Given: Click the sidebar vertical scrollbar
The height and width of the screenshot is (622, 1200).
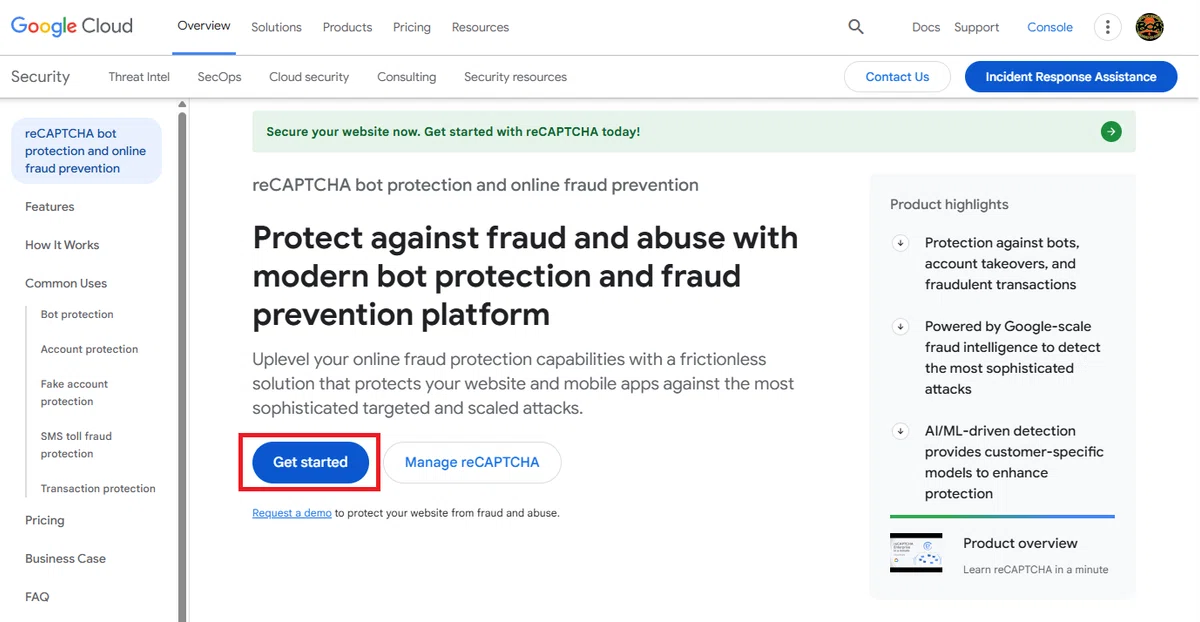Looking at the screenshot, I should [x=182, y=360].
